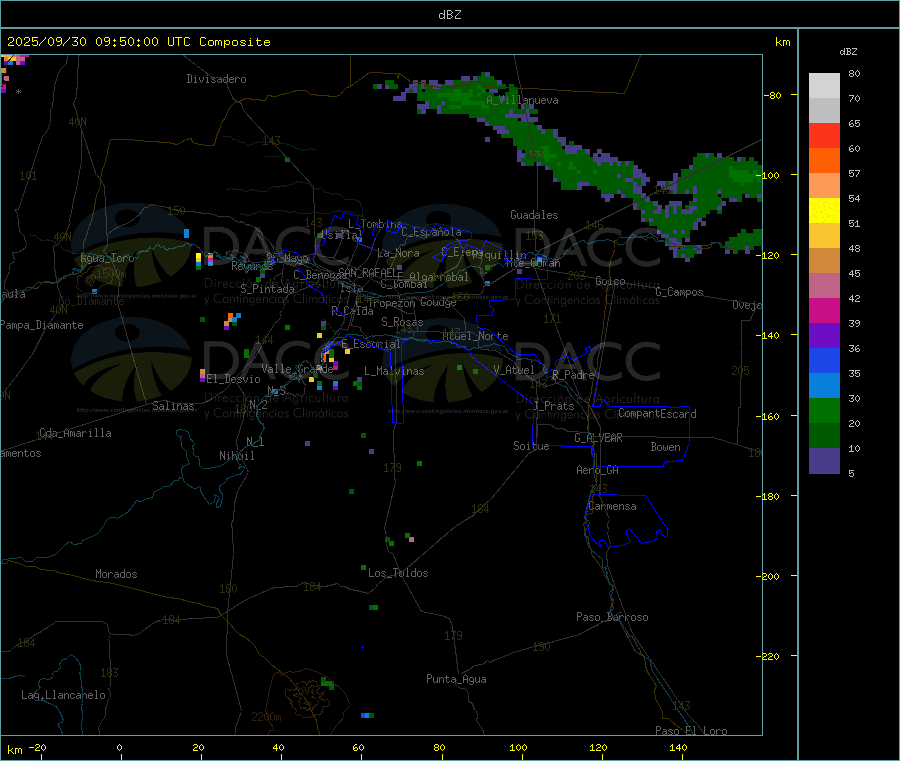Click the Morados label
Viewport: 900px width, 761px height.
click(x=116, y=574)
